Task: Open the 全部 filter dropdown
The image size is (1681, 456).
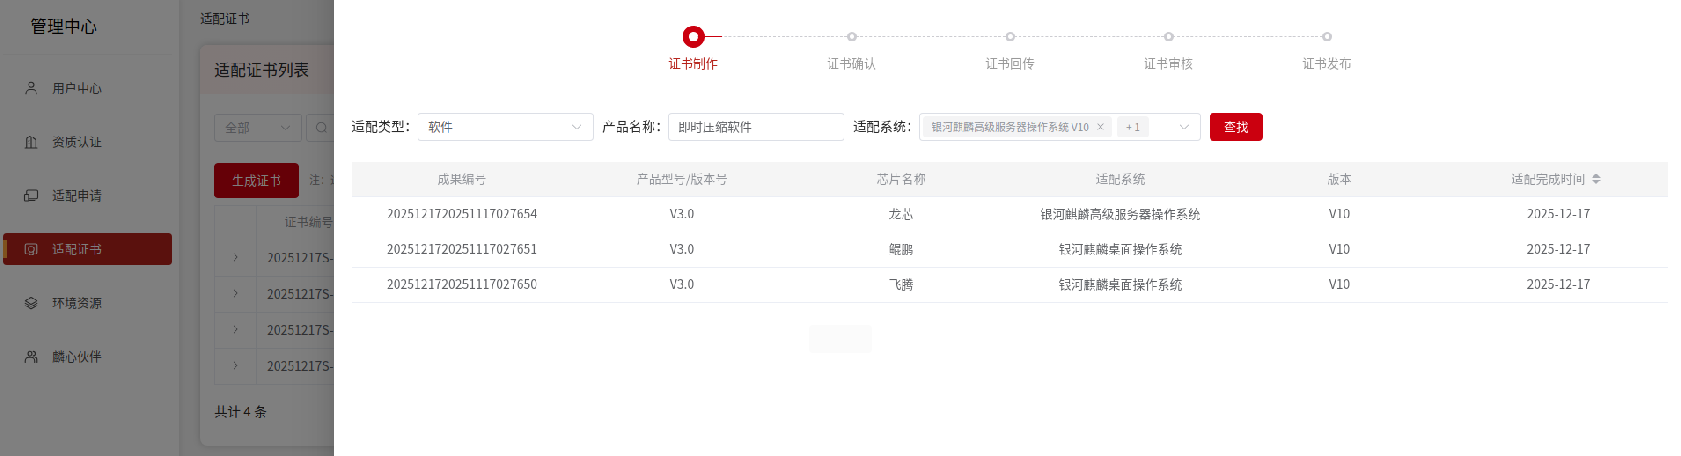Action: coord(257,128)
